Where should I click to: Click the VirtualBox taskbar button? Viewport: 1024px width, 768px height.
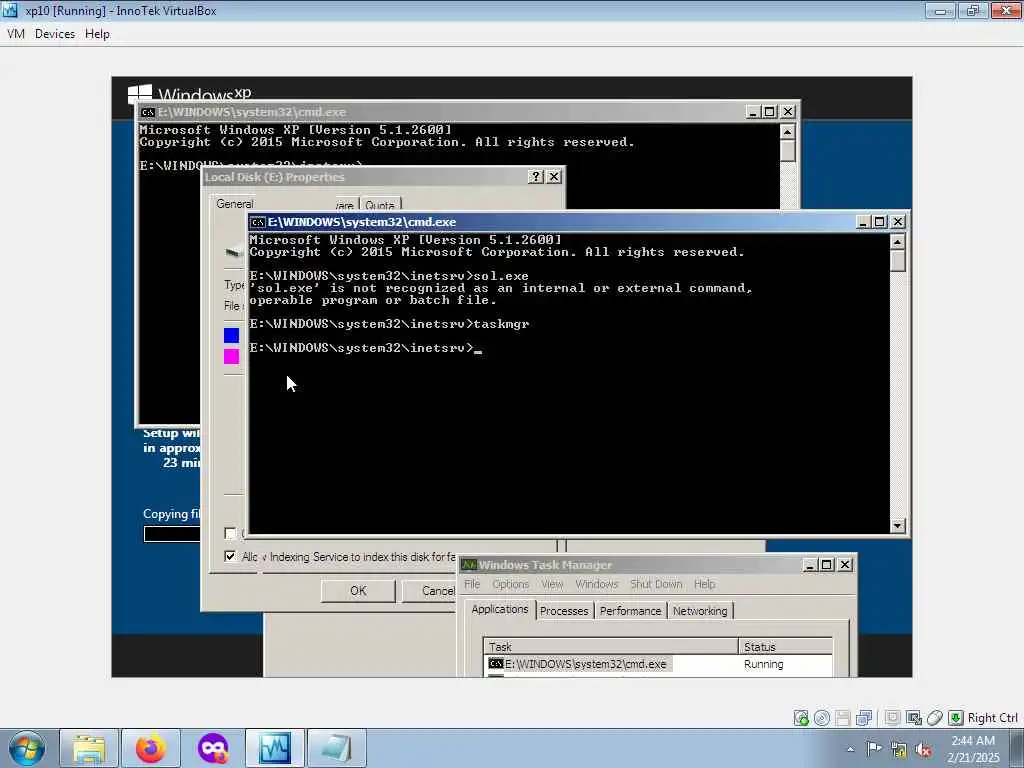tap(275, 748)
